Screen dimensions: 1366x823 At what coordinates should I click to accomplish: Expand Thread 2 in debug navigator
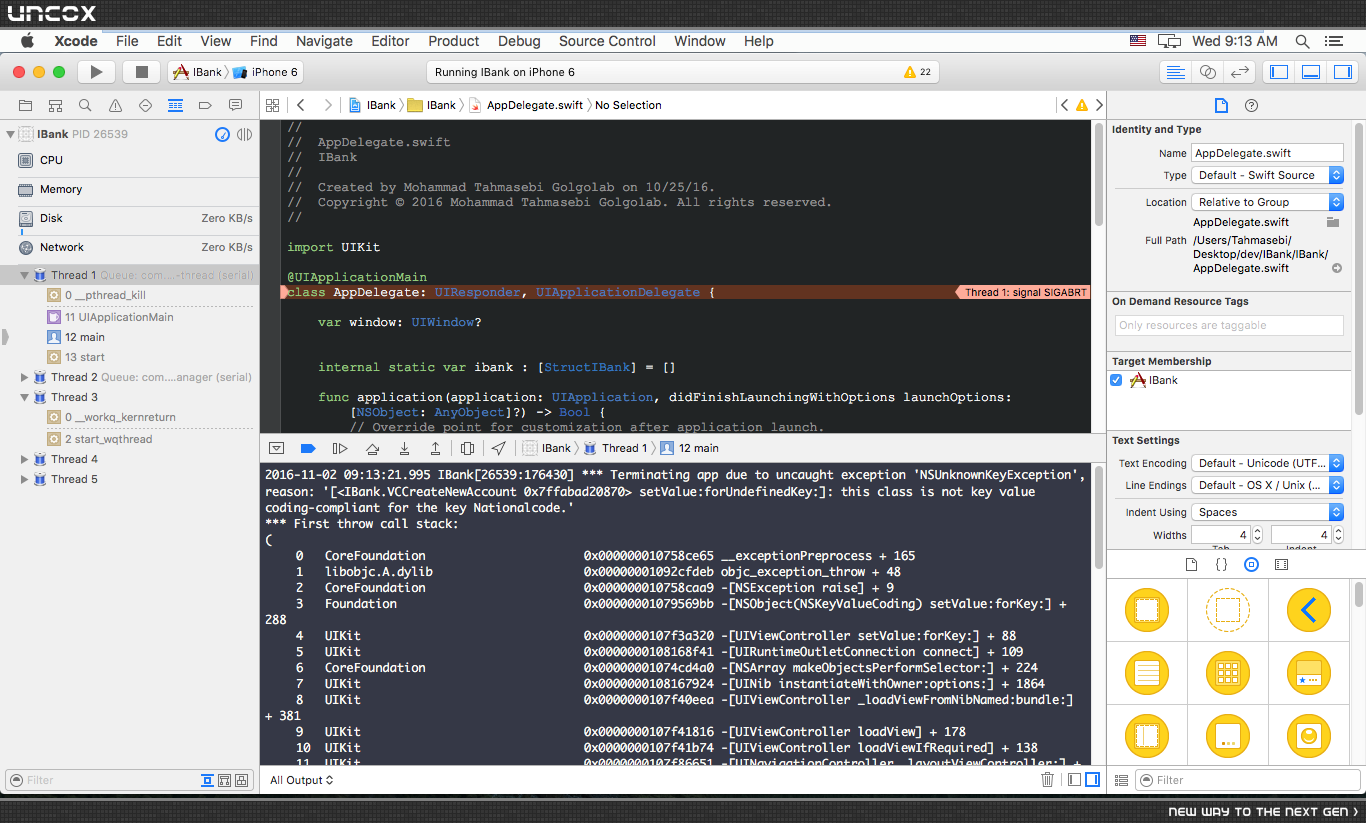click(25, 377)
